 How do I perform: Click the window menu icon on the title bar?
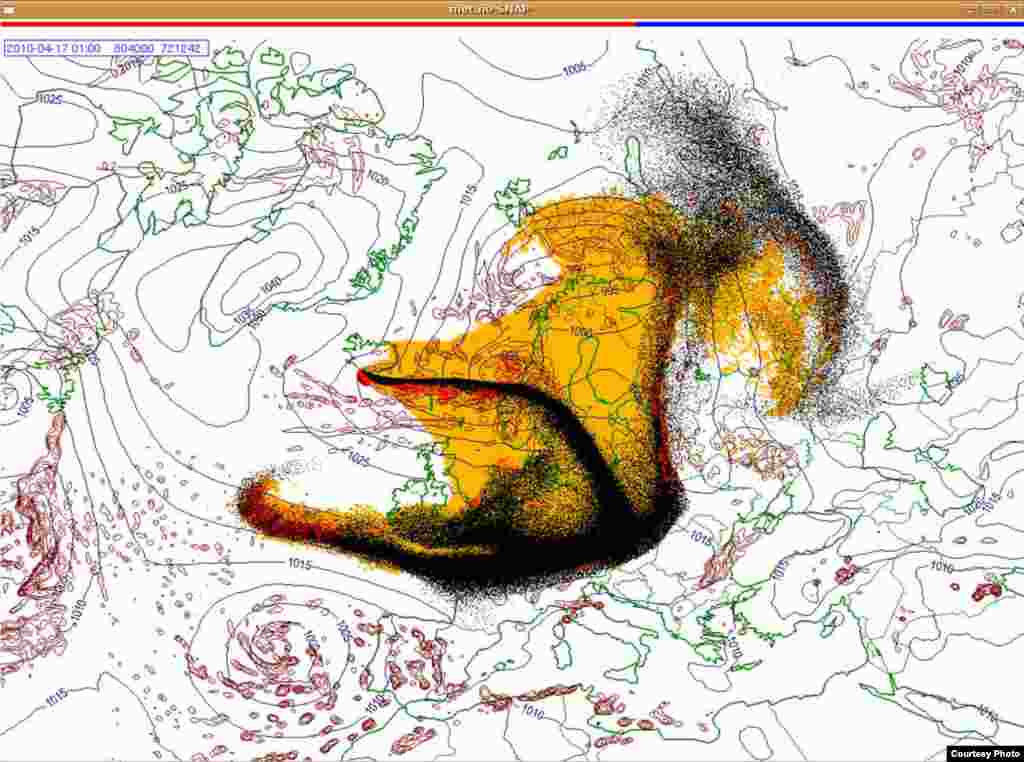click(x=7, y=7)
